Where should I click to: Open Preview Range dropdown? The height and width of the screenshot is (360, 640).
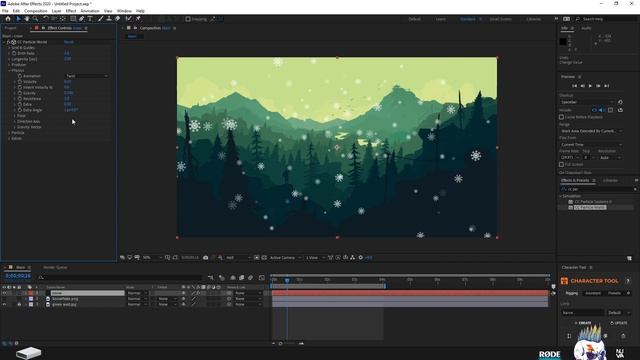point(591,131)
